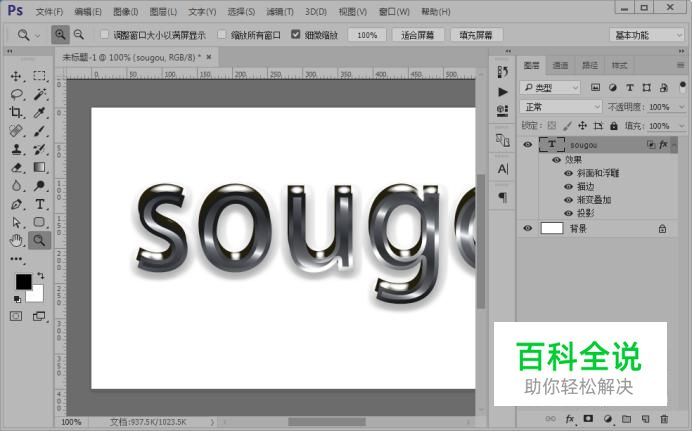Add layer style fx button at panel bottom
Viewport: 692px width, 431px height.
pyautogui.click(x=570, y=419)
